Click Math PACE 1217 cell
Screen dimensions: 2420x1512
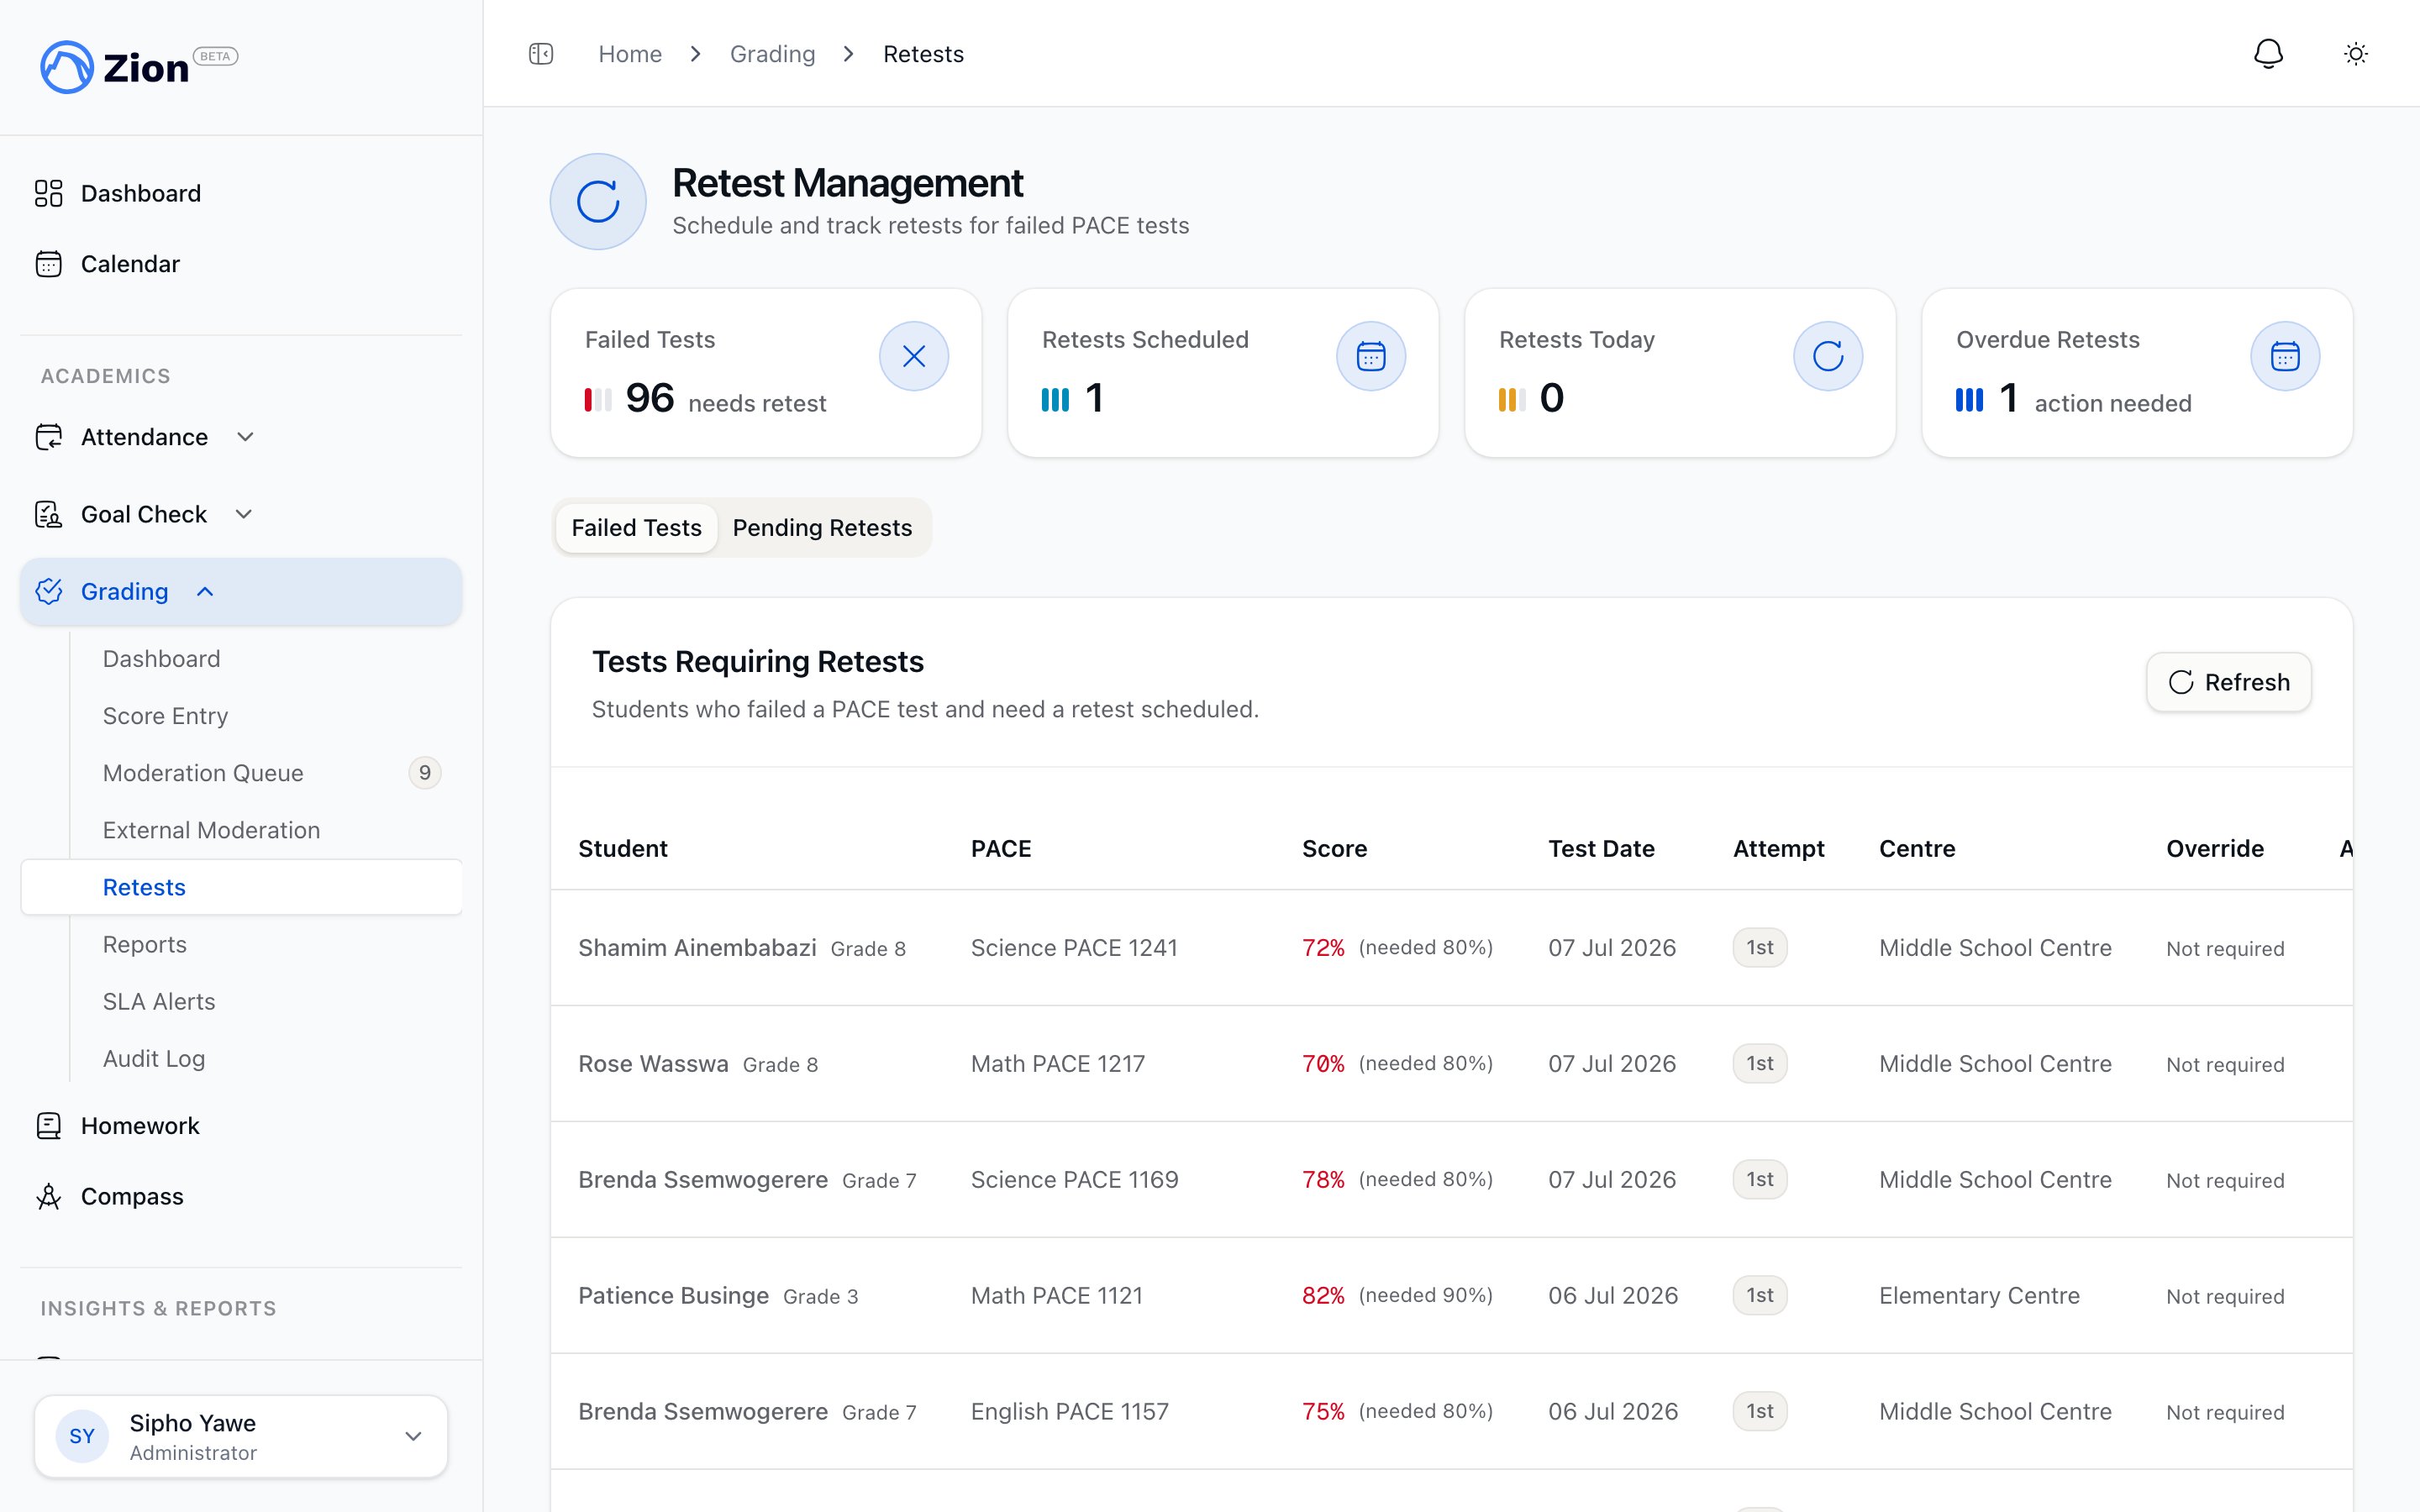(x=1058, y=1063)
